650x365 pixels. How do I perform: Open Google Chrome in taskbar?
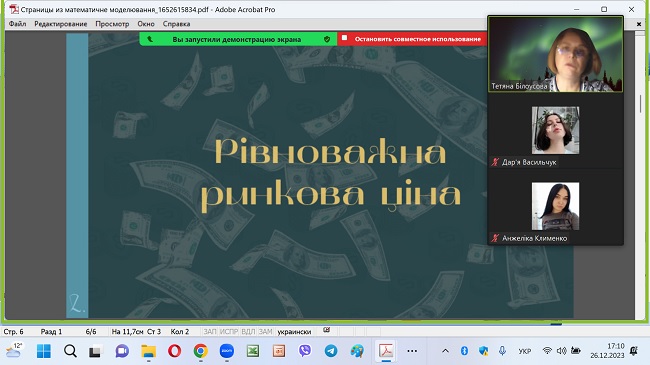tap(201, 351)
